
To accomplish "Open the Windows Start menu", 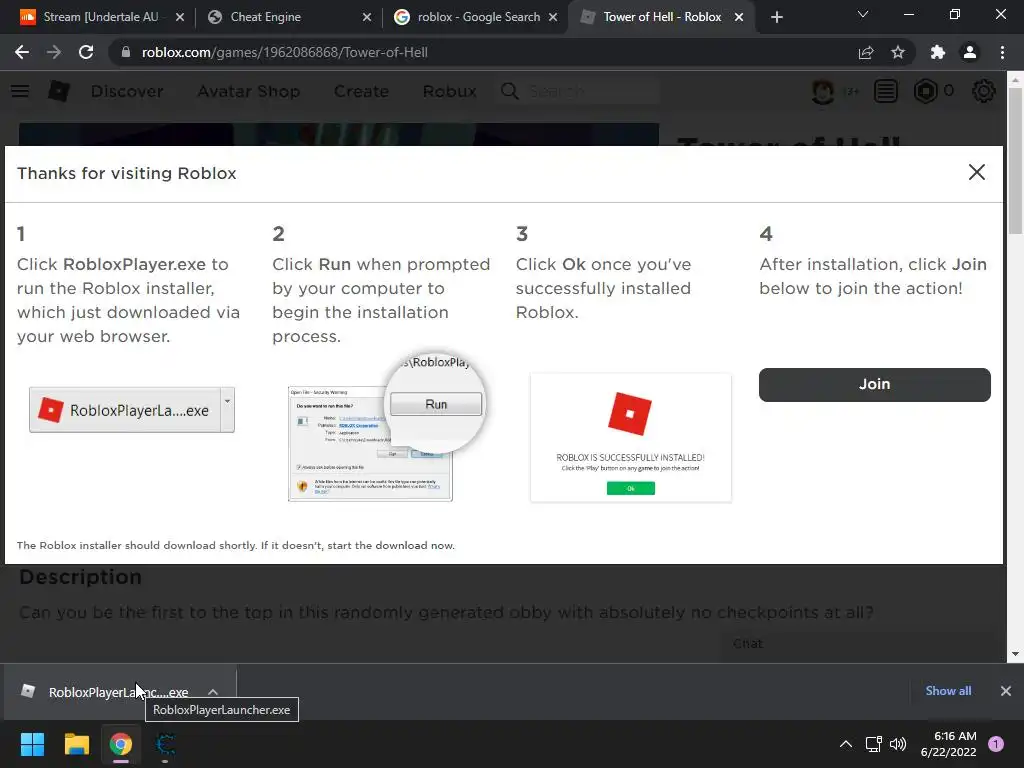I will (x=32, y=744).
